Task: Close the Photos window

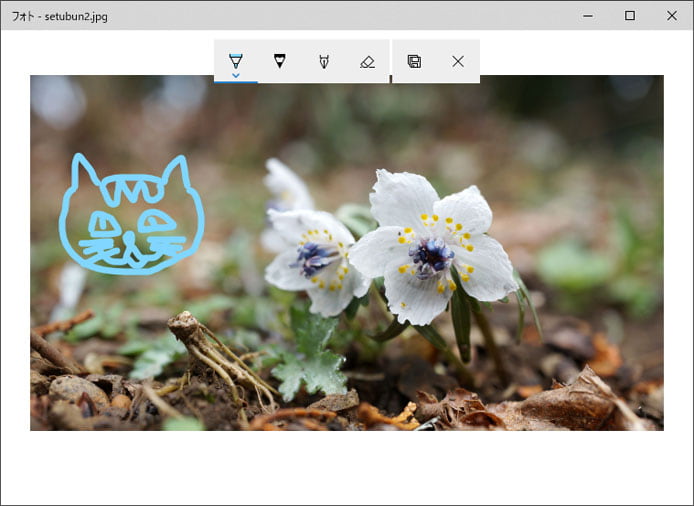Action: click(672, 15)
